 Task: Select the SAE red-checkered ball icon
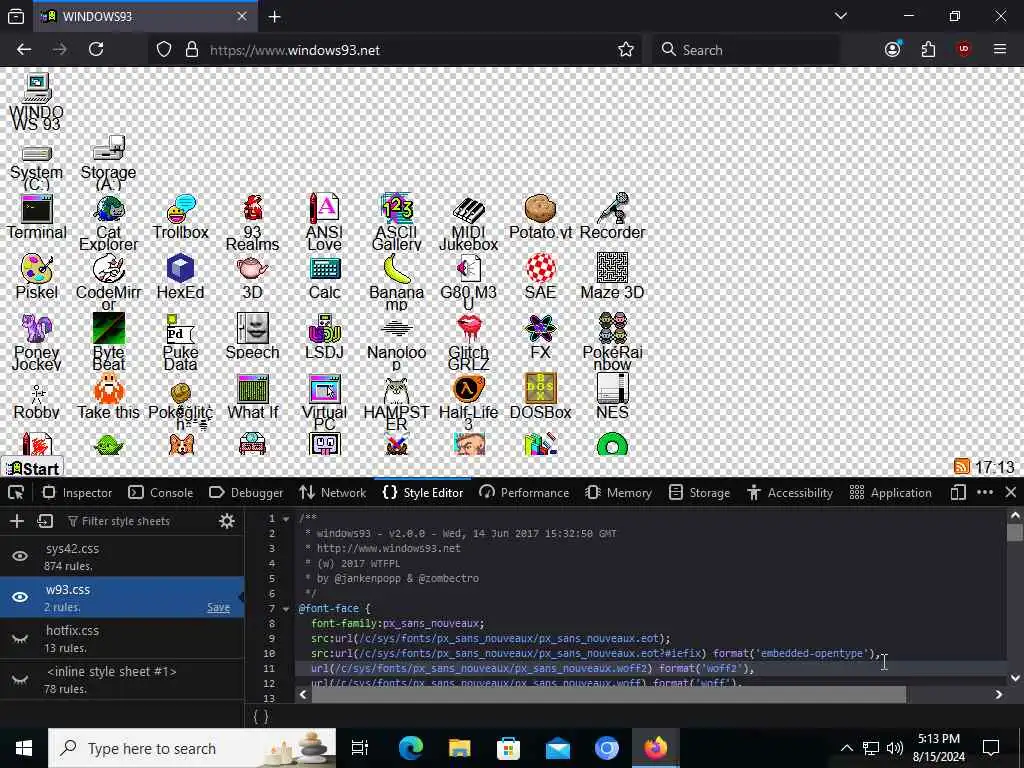pos(540,278)
